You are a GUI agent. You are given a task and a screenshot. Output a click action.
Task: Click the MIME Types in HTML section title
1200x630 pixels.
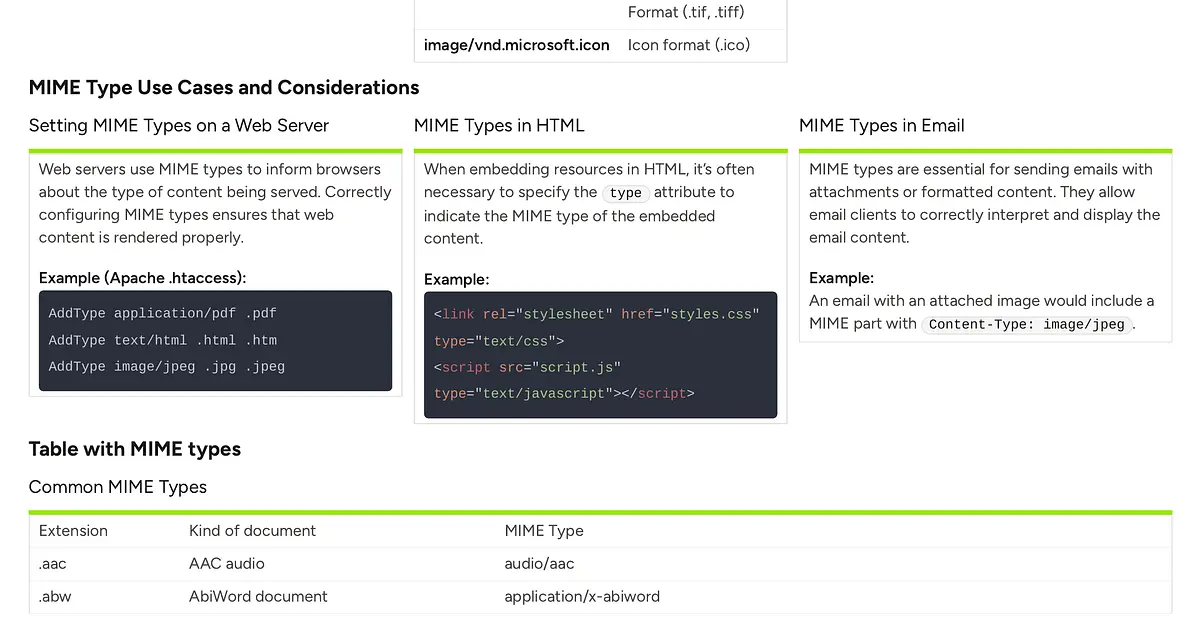tap(498, 125)
